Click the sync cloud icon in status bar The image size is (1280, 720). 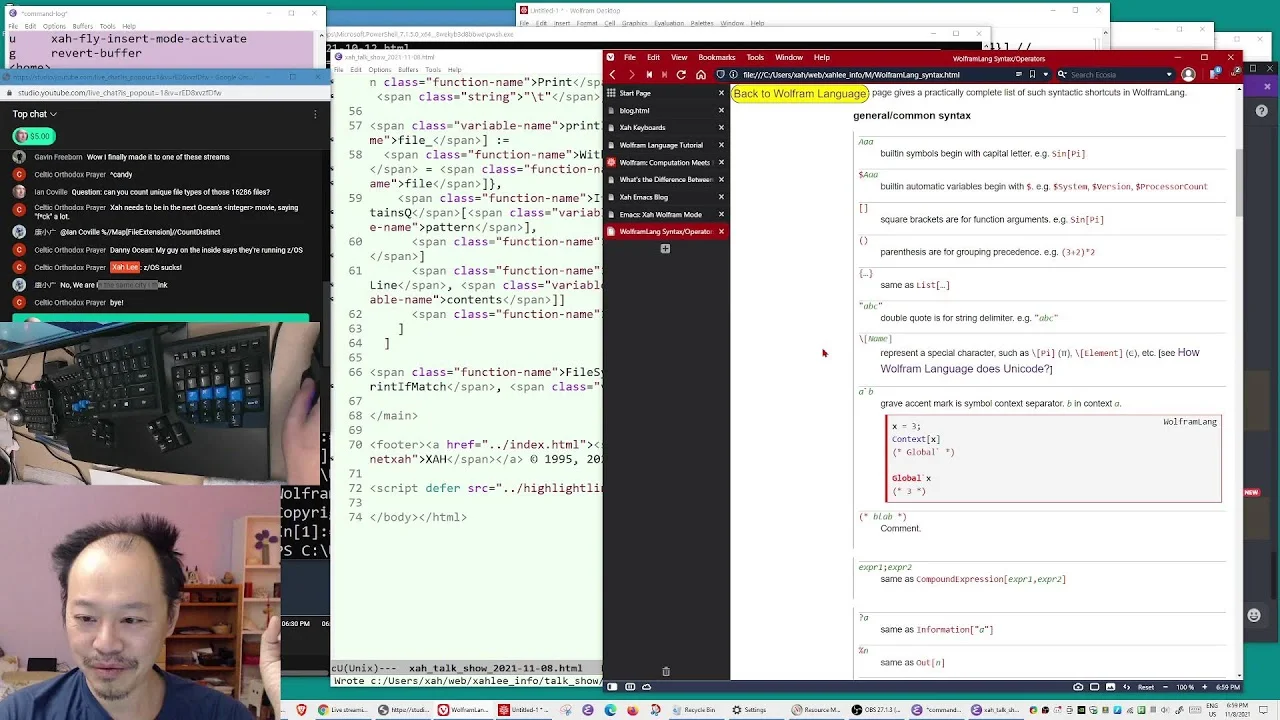pyautogui.click(x=646, y=687)
